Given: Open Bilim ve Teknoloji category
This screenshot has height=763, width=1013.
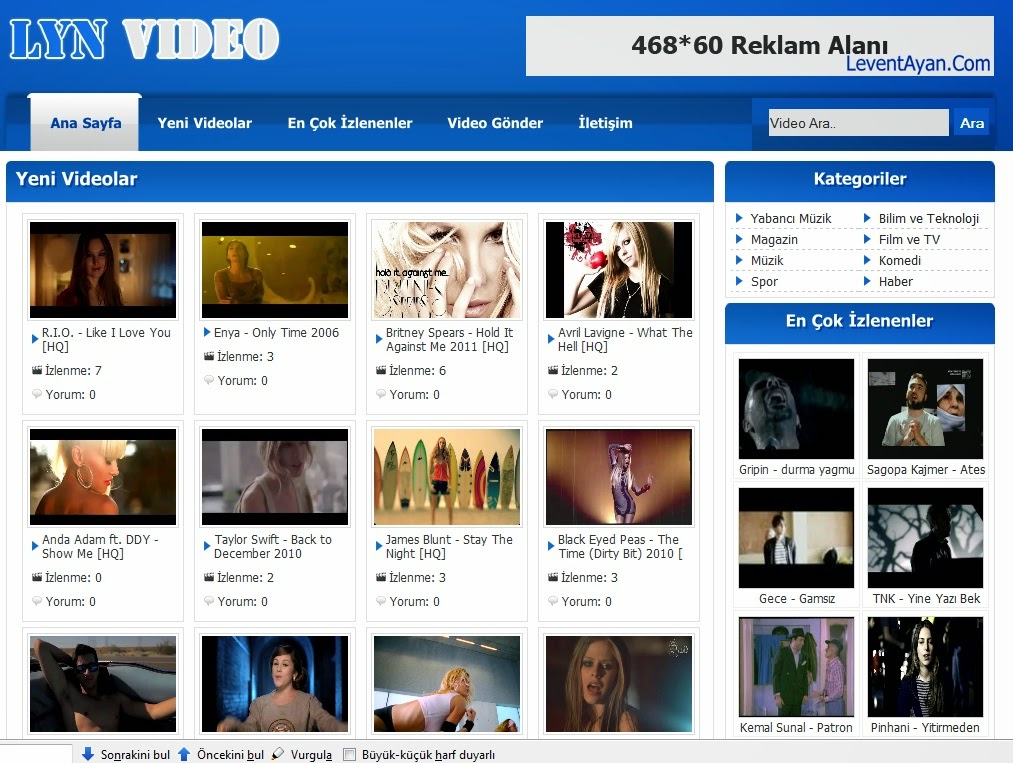Looking at the screenshot, I should (928, 218).
